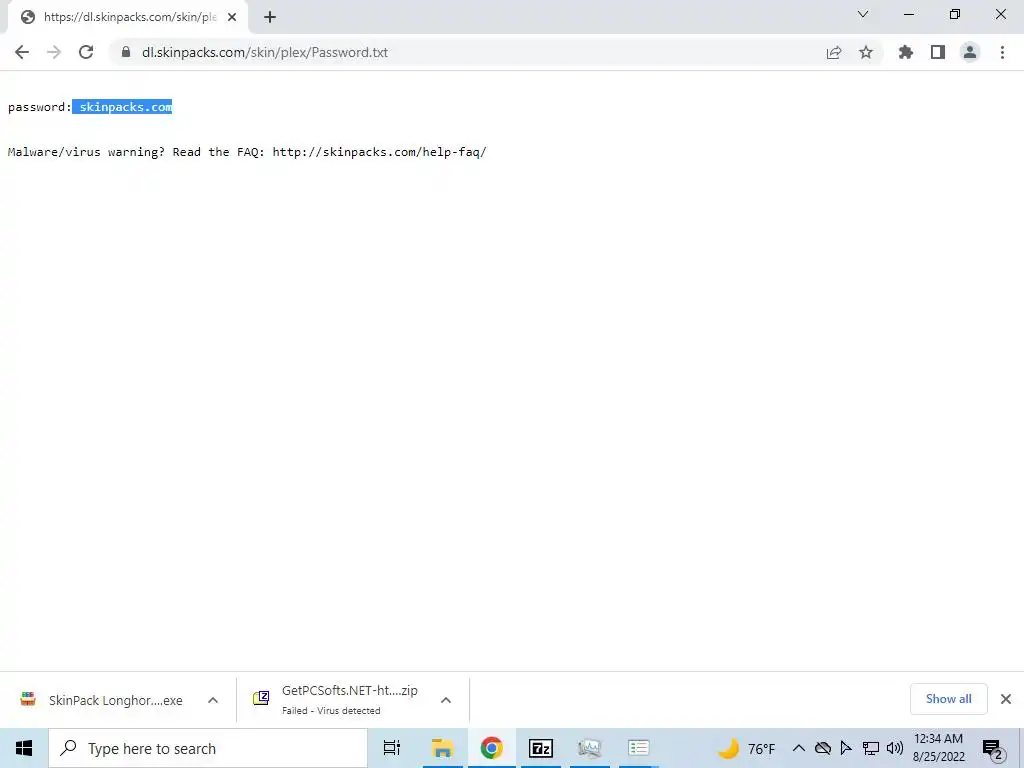Open the notification center with 2 alerts
1024x768 pixels.
click(x=993, y=749)
